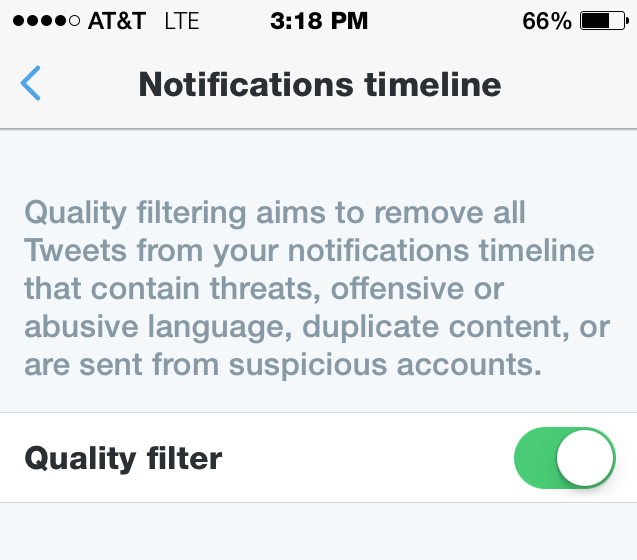Image resolution: width=637 pixels, height=560 pixels.
Task: Tap the green part of the switch
Action: click(x=535, y=458)
